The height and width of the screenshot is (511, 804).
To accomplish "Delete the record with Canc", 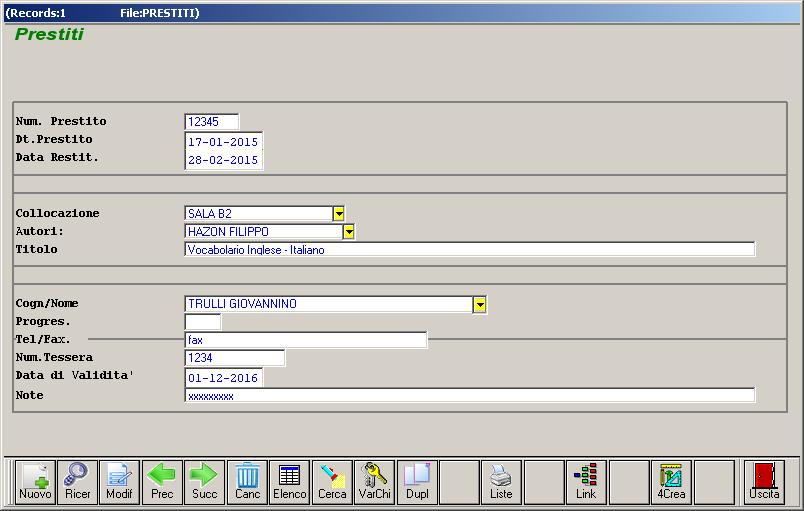I will click(x=247, y=482).
